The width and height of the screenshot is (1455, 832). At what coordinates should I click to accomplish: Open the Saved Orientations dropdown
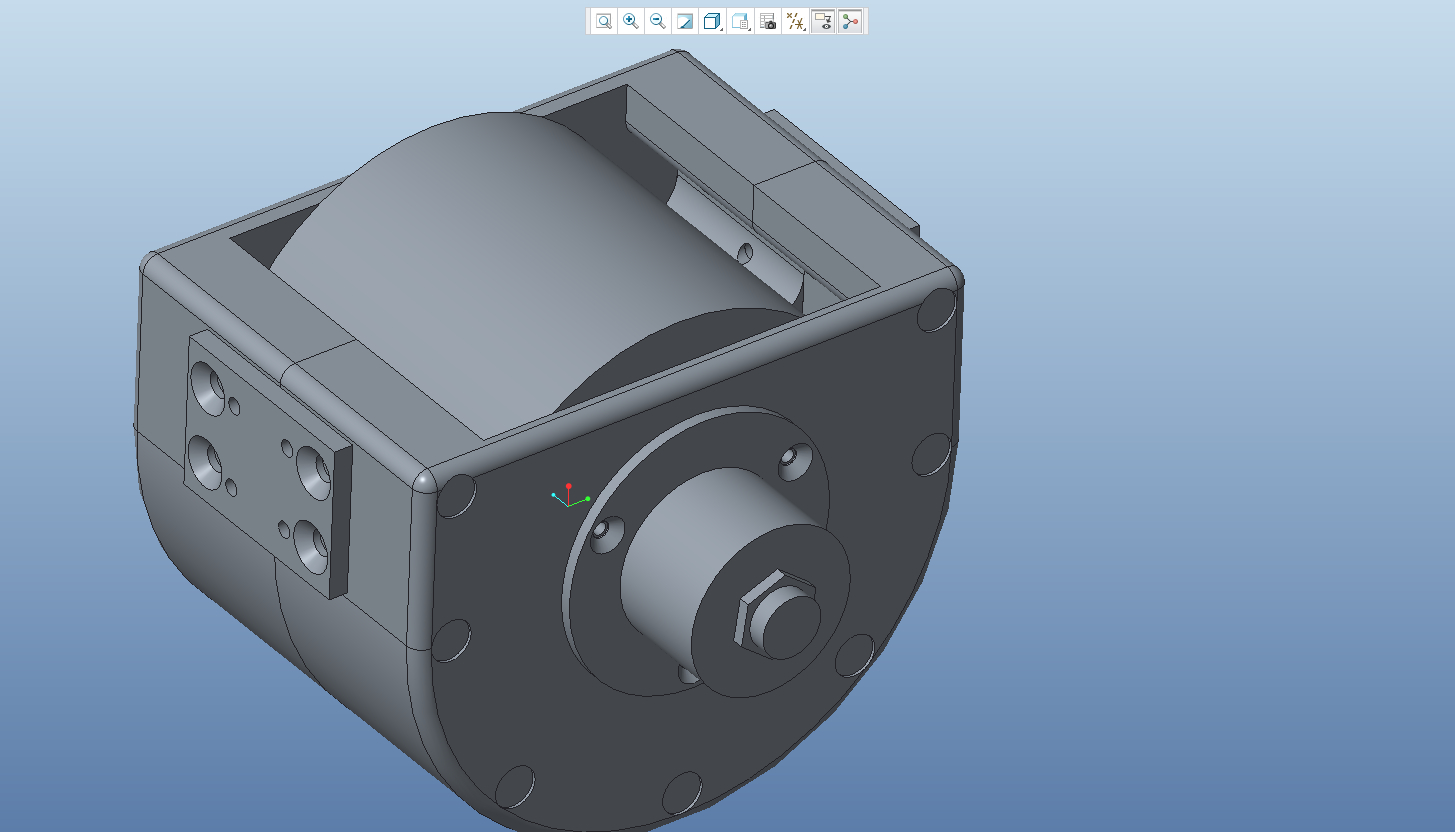pyautogui.click(x=741, y=21)
